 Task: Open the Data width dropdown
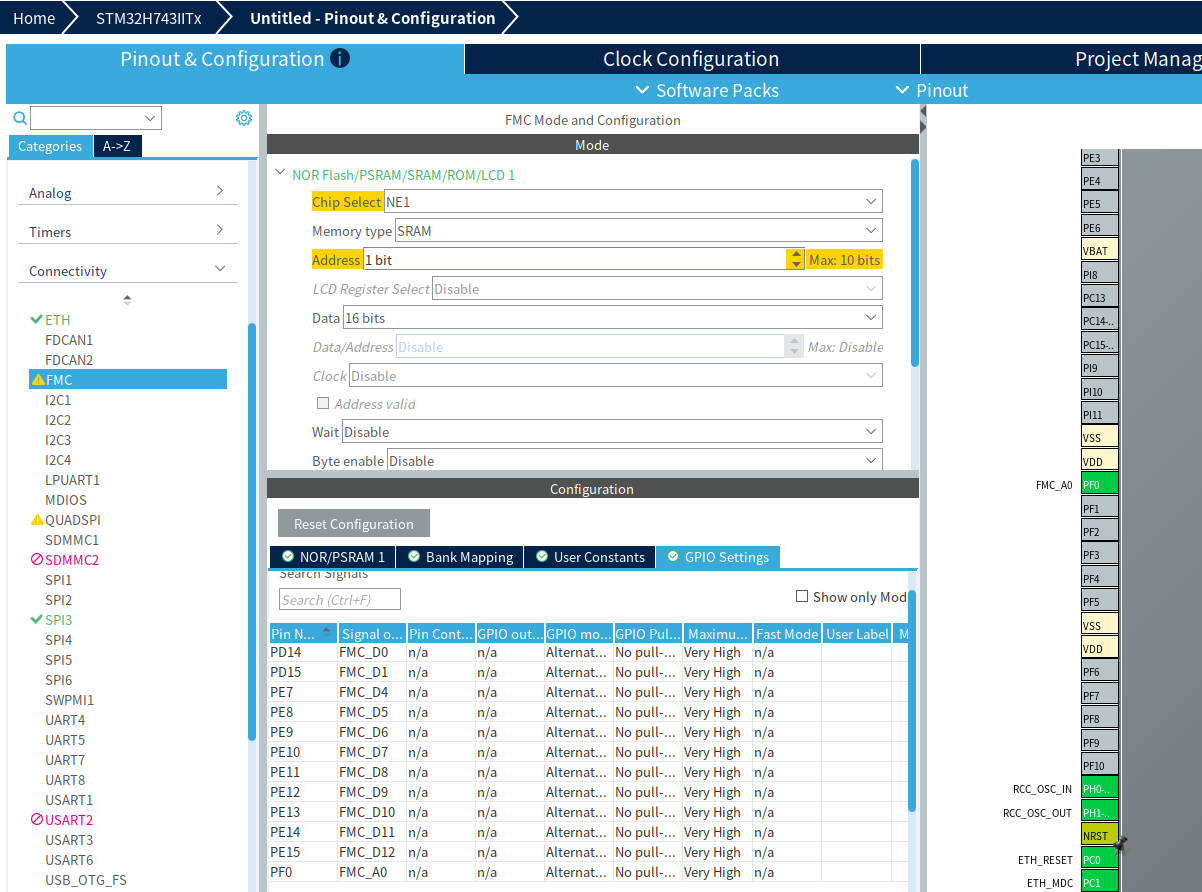[612, 318]
